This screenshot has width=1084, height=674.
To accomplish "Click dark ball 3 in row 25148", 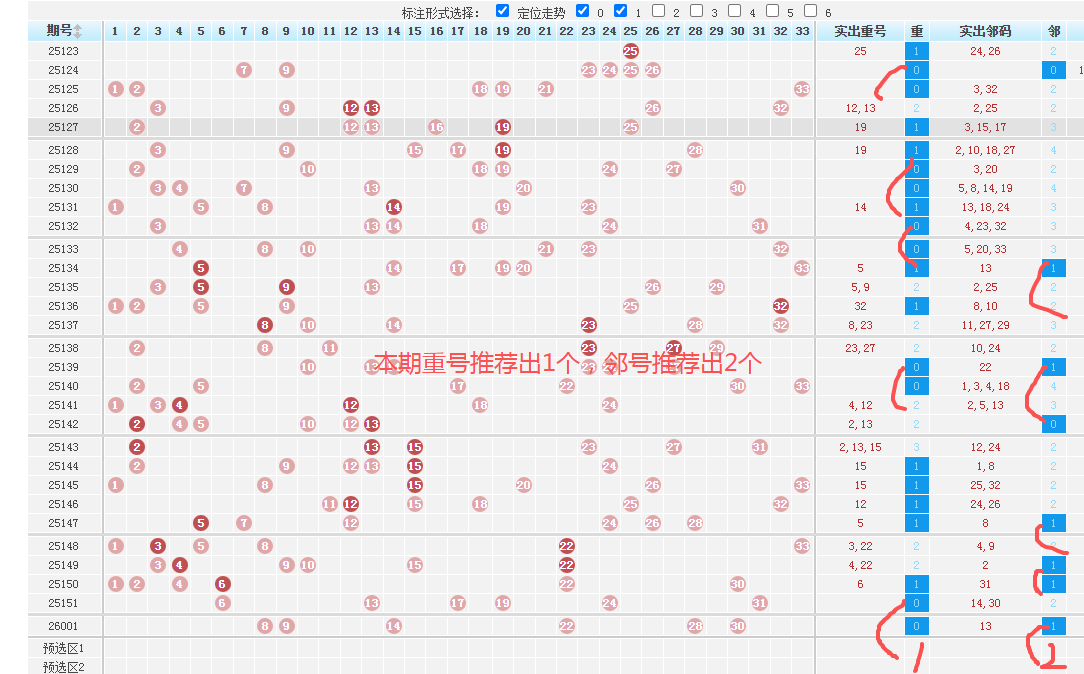I will tap(158, 546).
